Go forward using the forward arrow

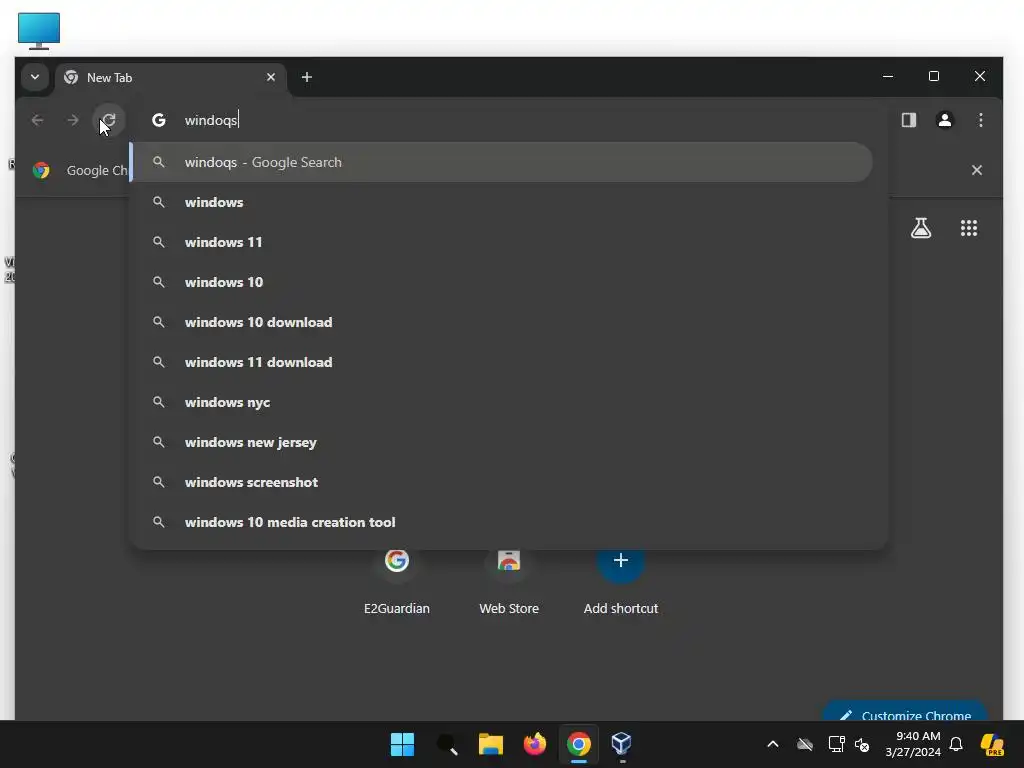[72, 120]
